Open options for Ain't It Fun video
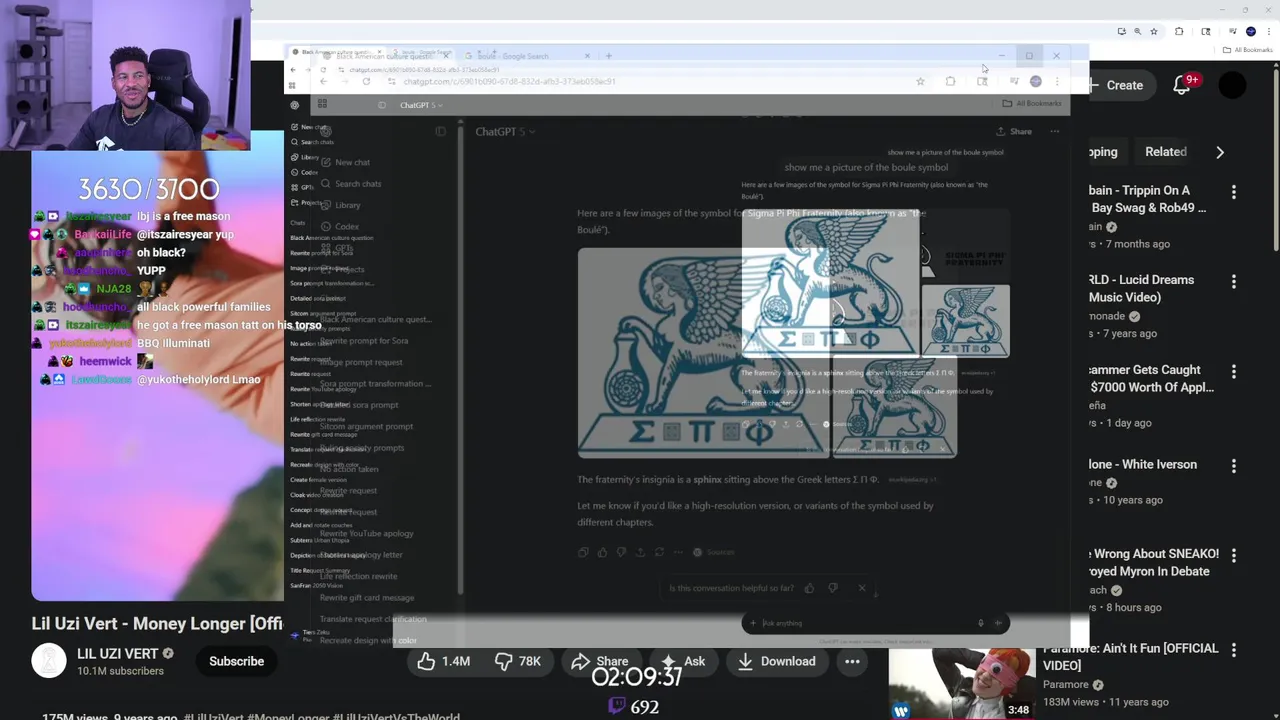The height and width of the screenshot is (720, 1280). click(x=1233, y=649)
